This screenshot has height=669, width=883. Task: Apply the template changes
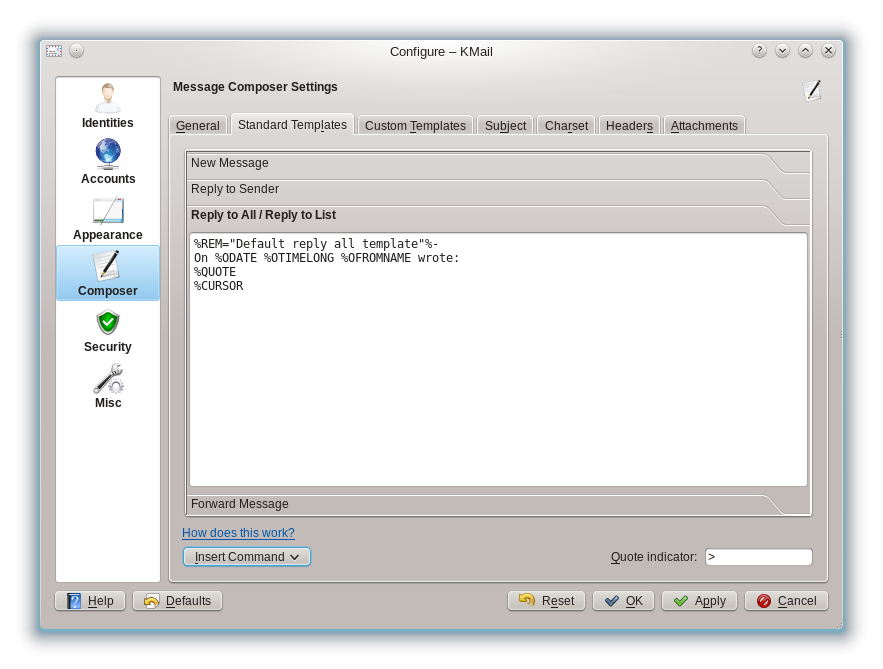(698, 600)
